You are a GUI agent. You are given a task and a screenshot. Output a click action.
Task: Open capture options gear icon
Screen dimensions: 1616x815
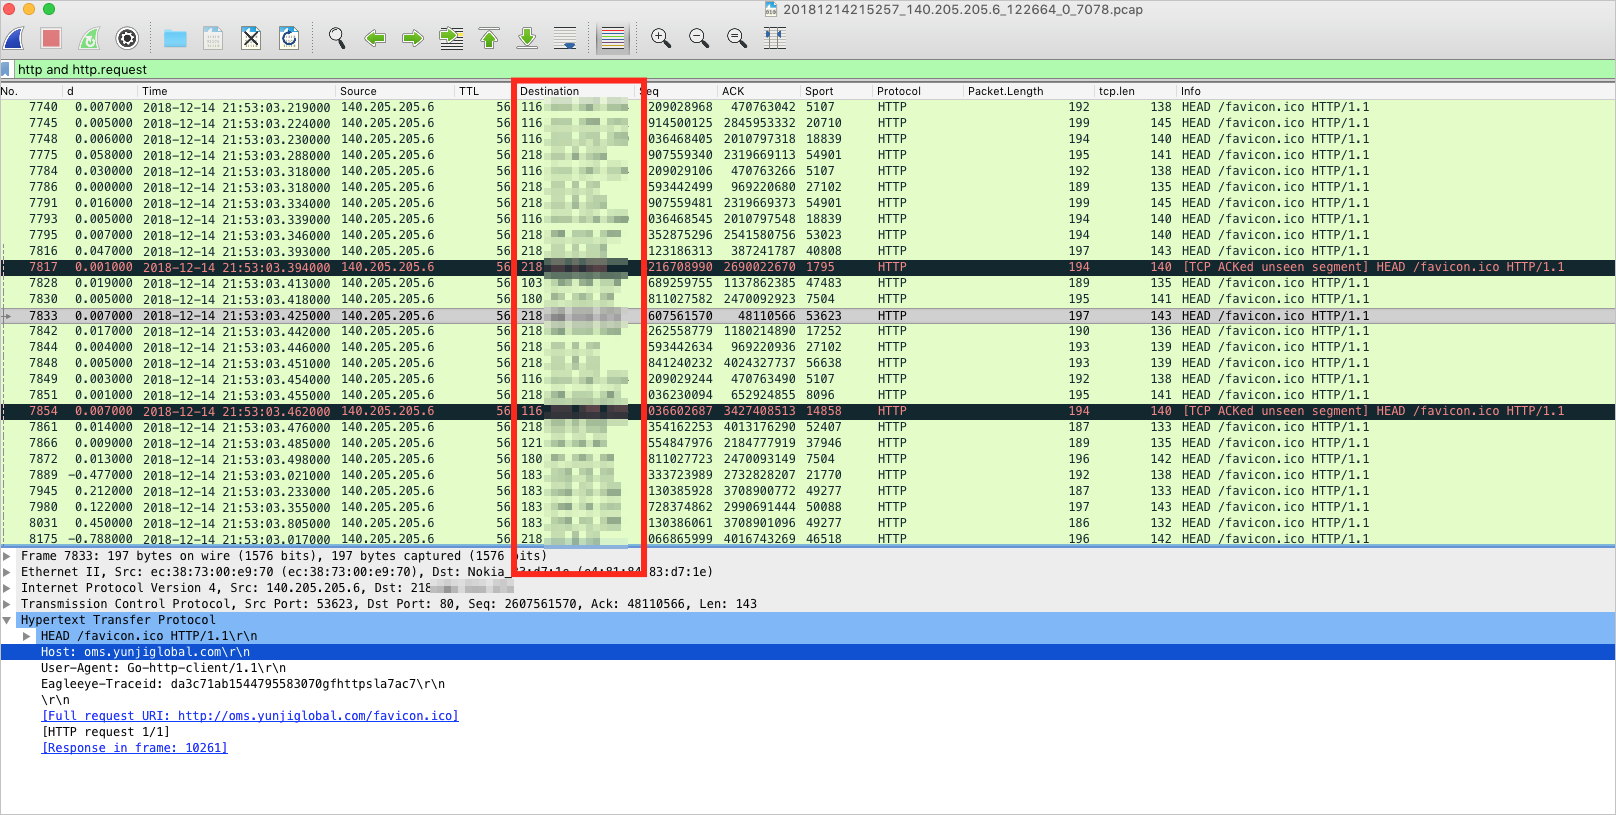tap(127, 39)
